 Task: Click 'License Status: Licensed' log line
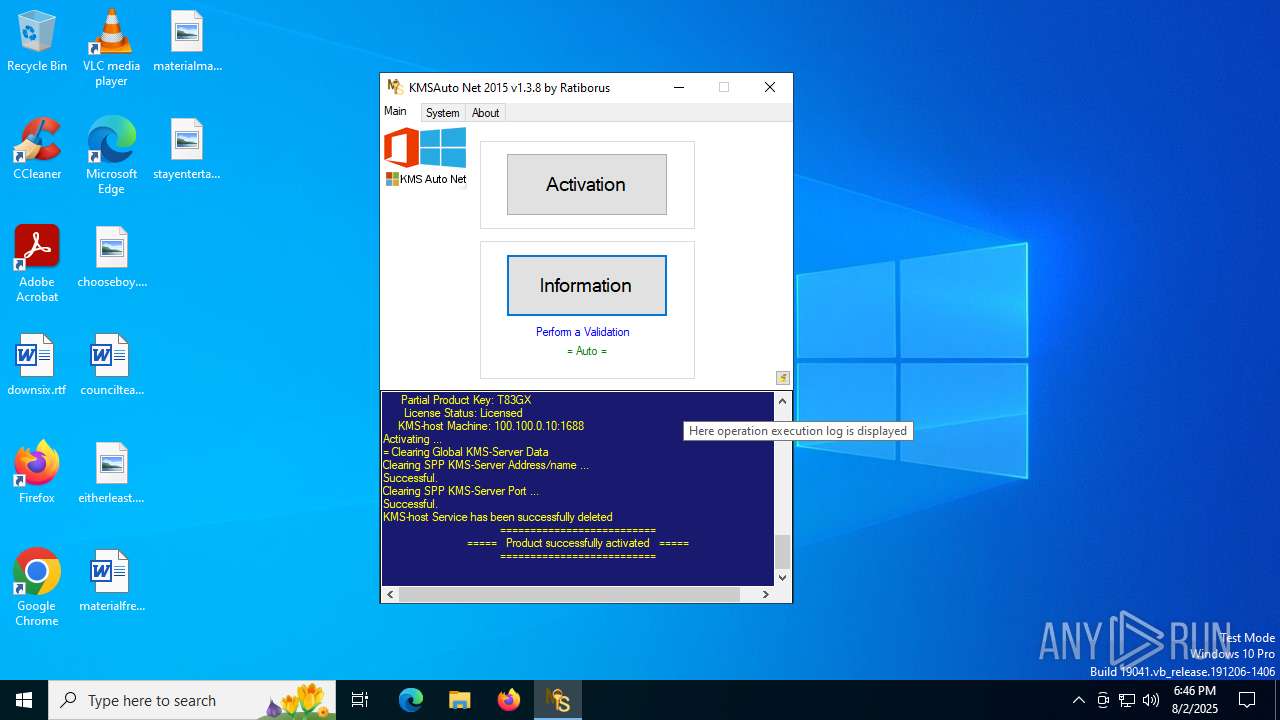463,413
